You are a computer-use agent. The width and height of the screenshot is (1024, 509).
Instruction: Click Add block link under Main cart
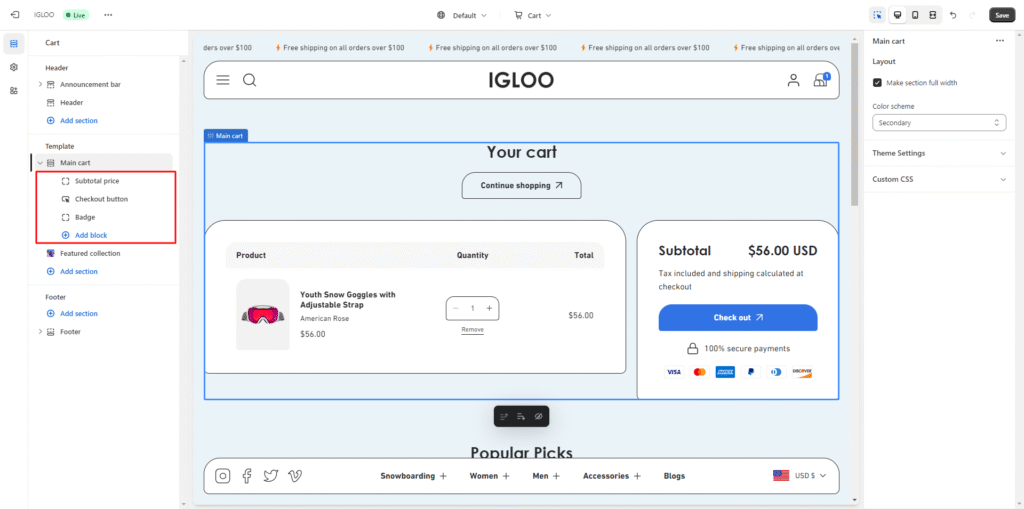[x=90, y=235]
